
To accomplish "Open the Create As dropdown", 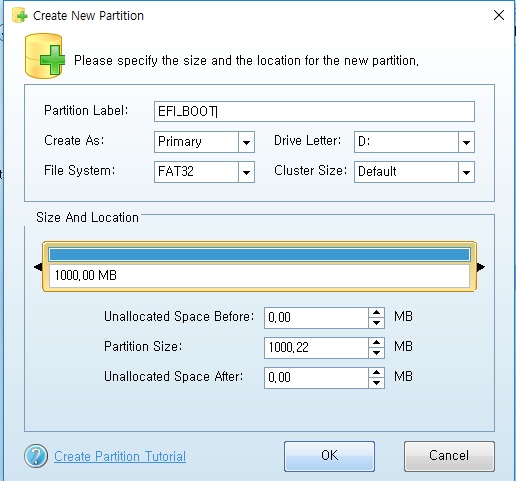I will pos(246,142).
